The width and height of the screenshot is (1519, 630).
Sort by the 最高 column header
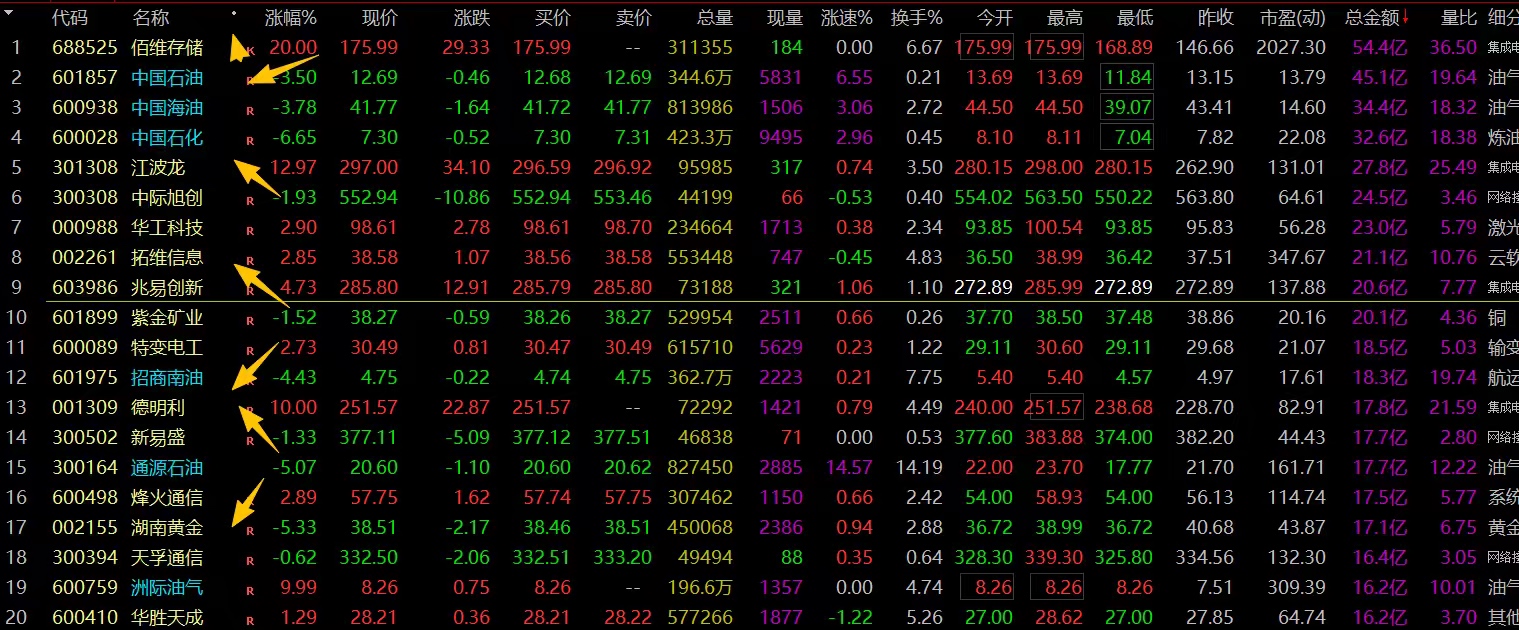click(x=1064, y=18)
